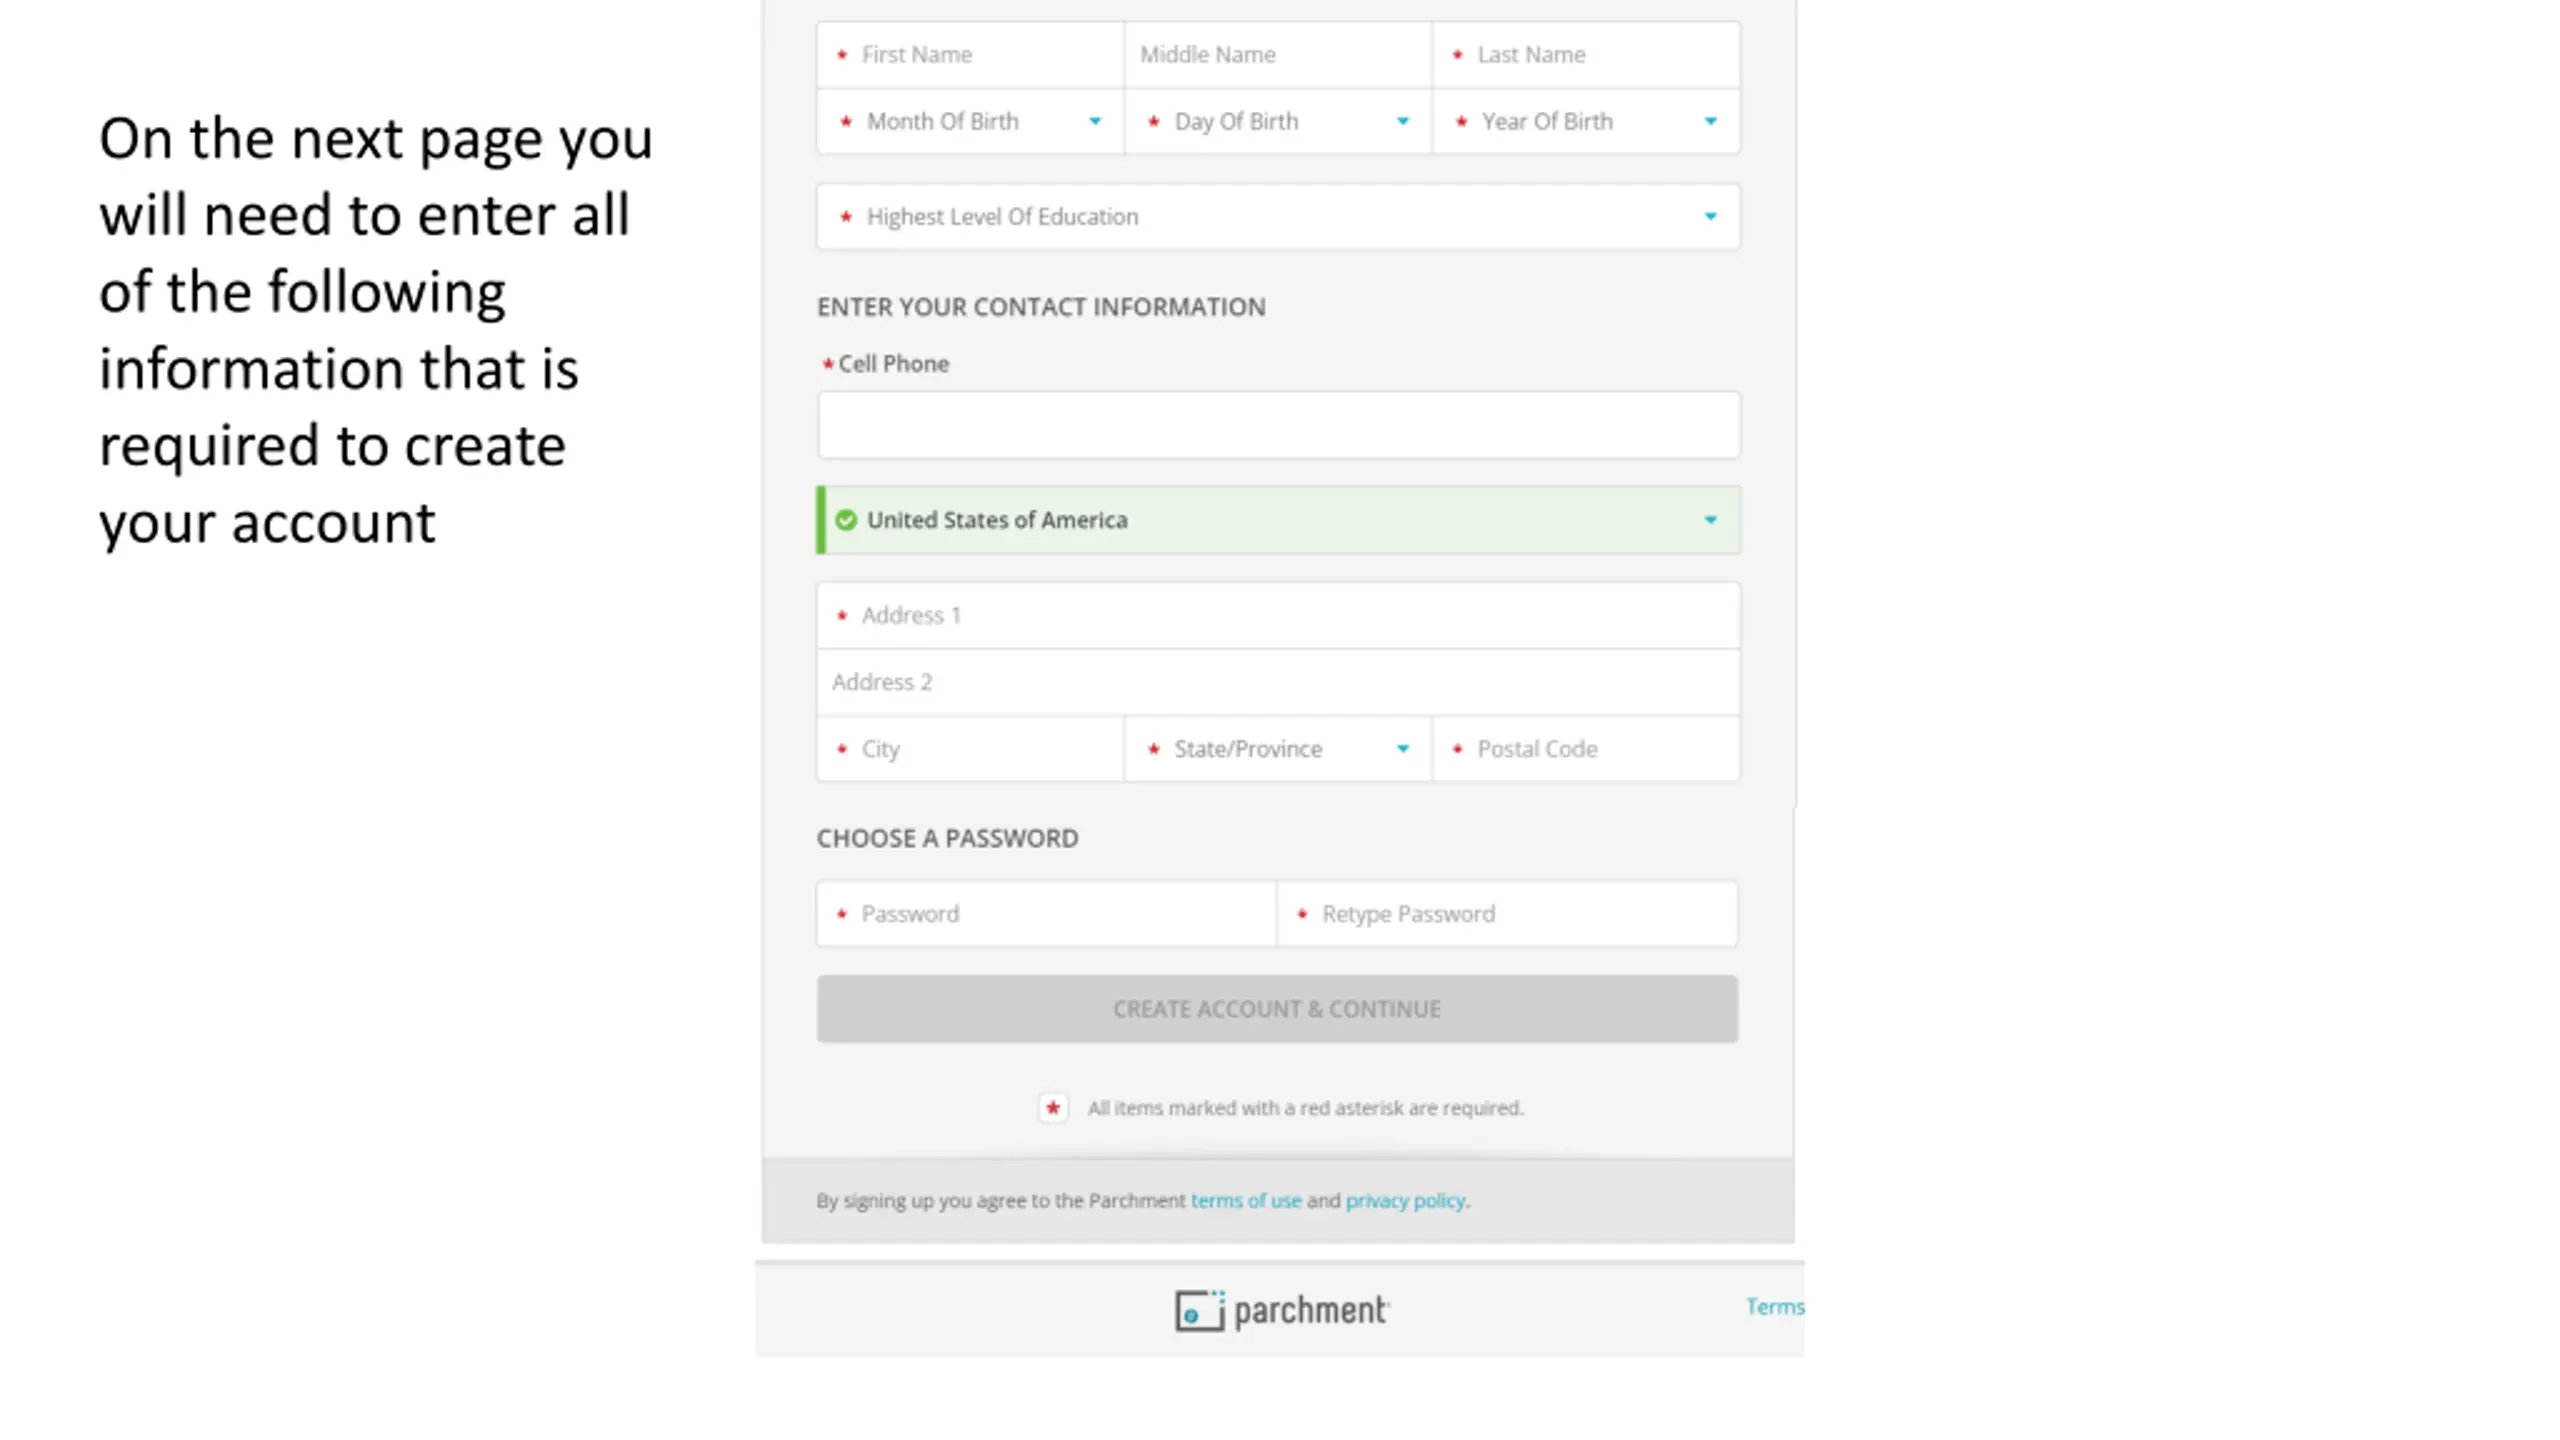Open the Day Of Birth dropdown
The image size is (2560, 1440).
1278,121
